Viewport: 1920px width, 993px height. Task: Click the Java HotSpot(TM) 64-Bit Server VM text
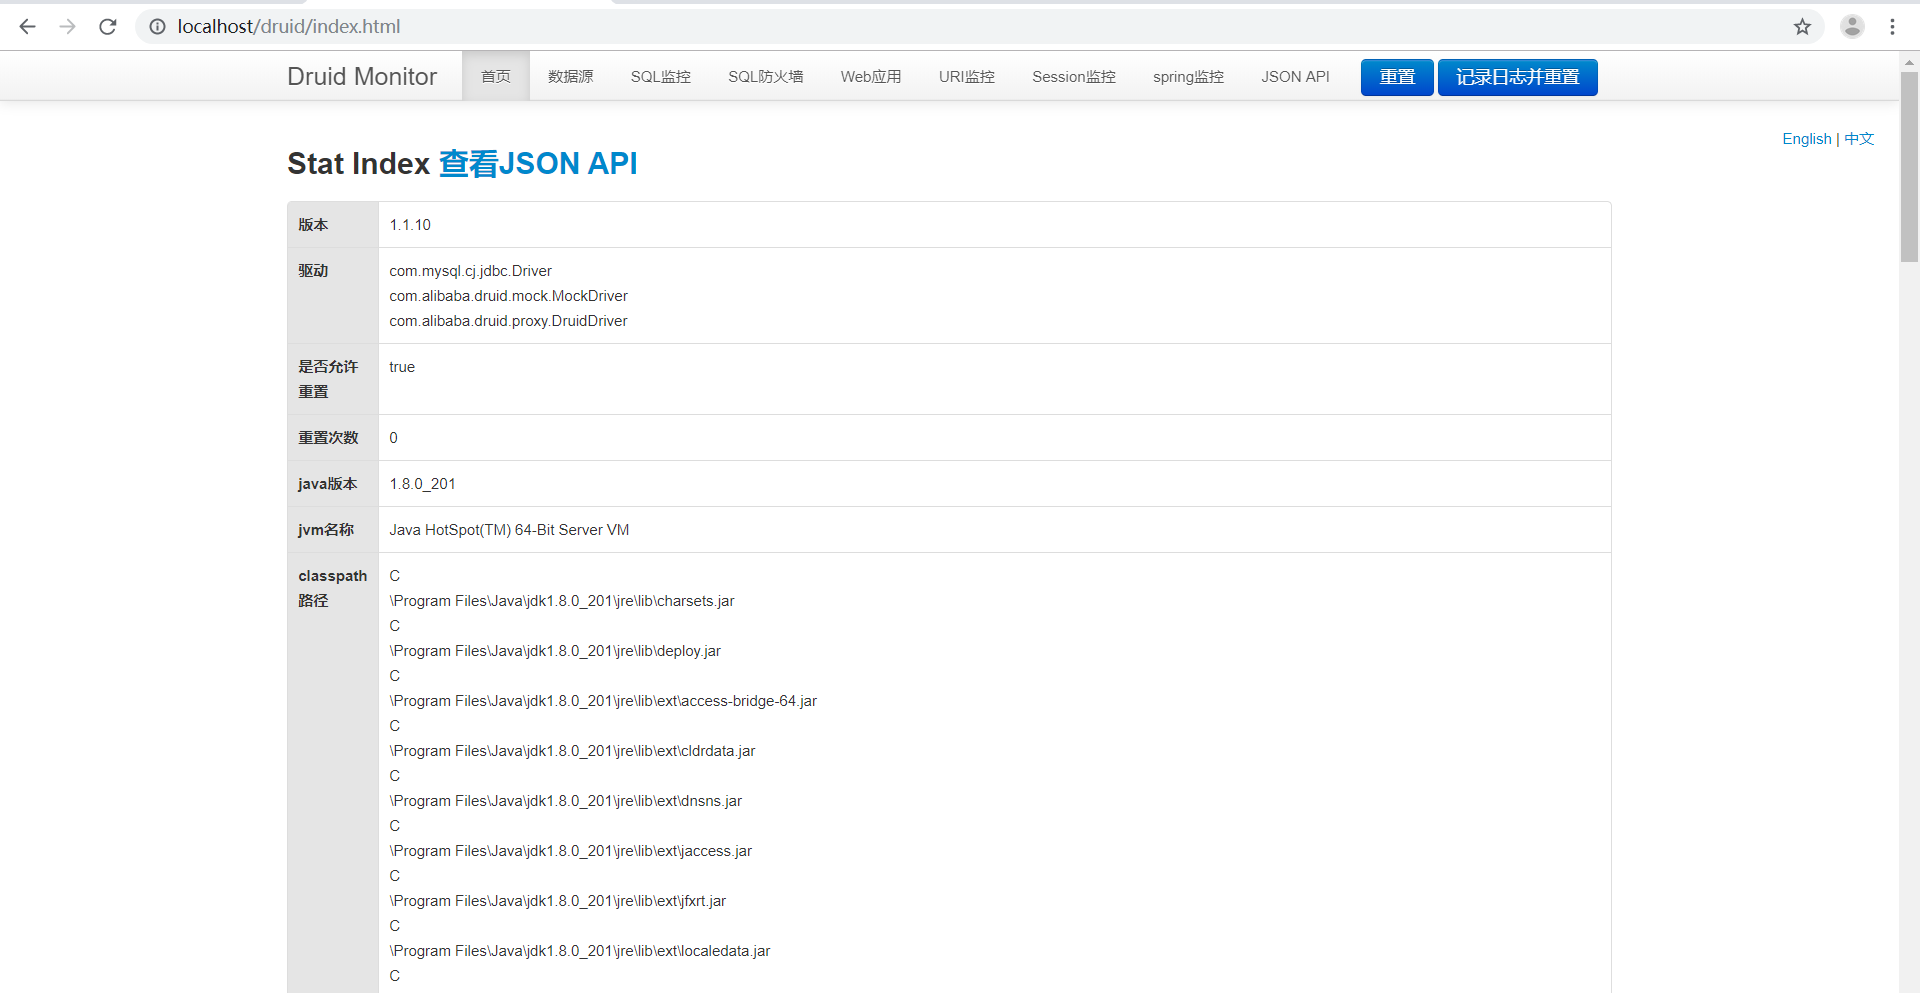(x=509, y=530)
